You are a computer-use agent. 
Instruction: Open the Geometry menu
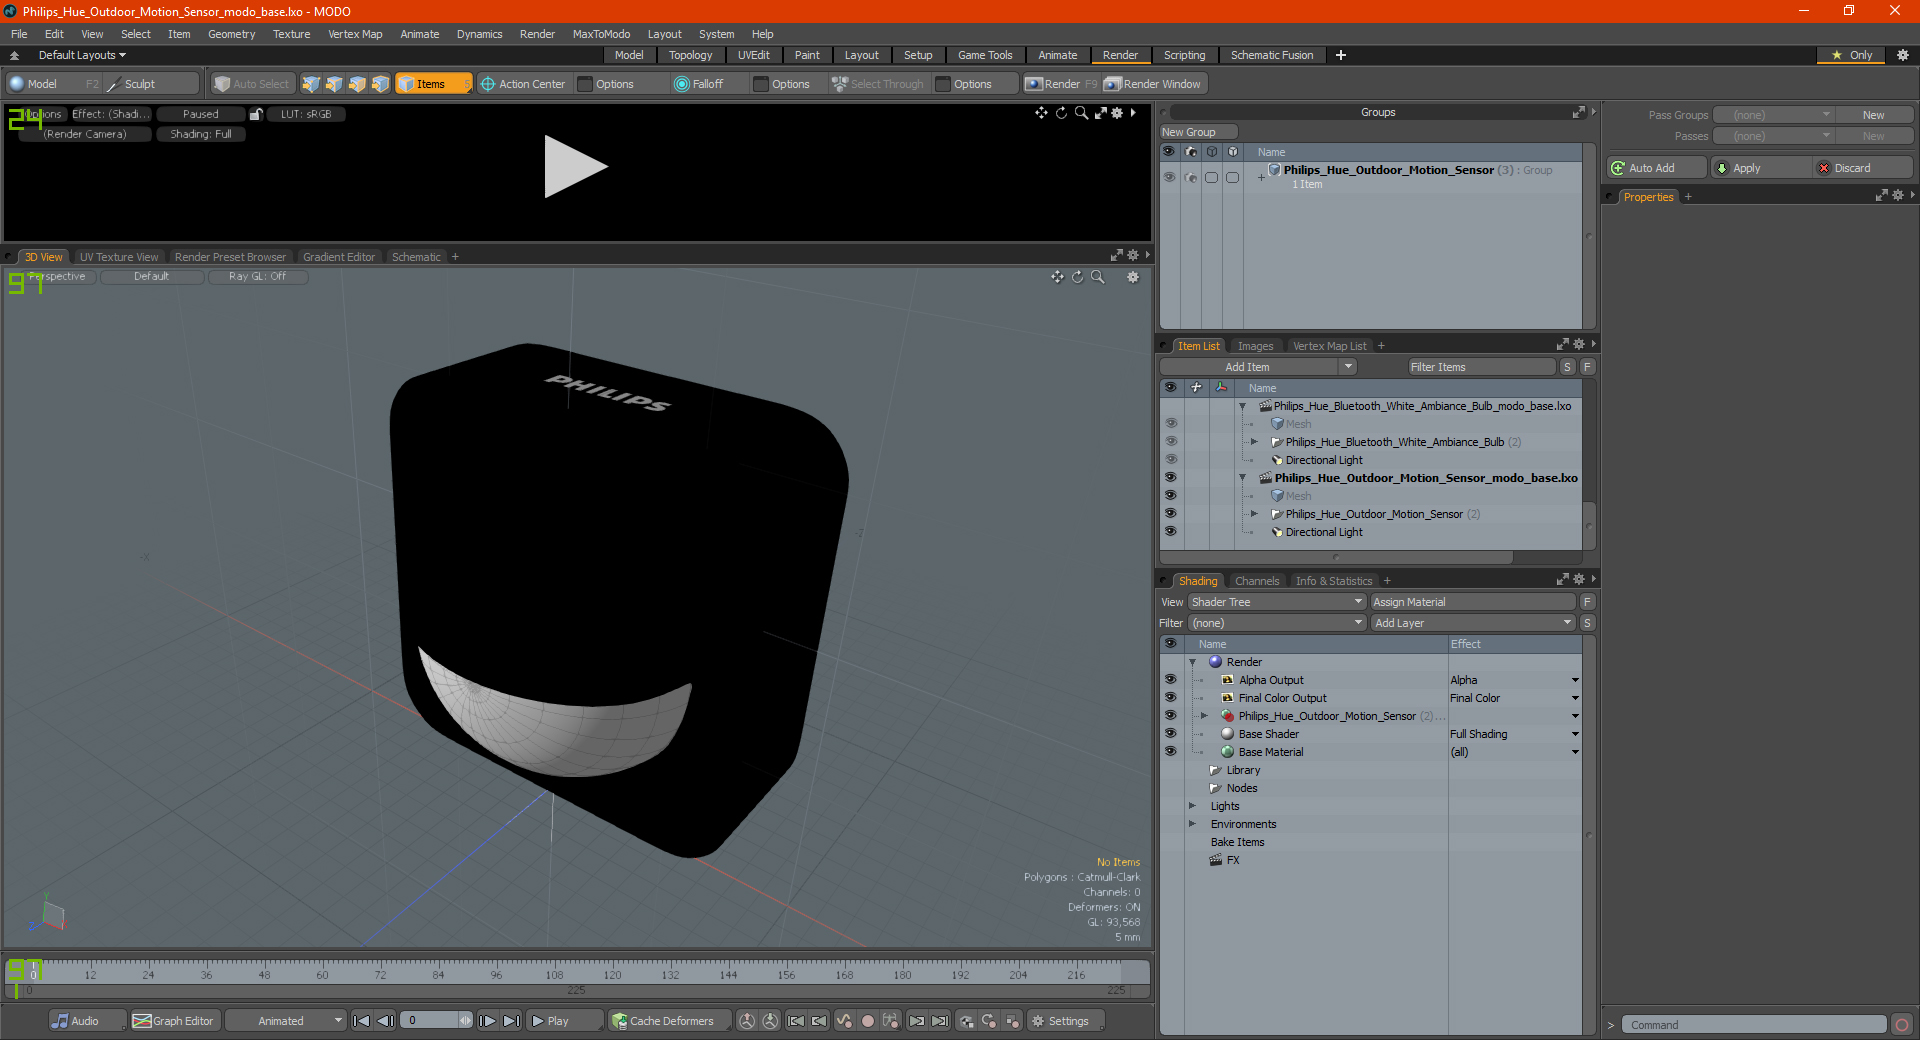tap(231, 34)
